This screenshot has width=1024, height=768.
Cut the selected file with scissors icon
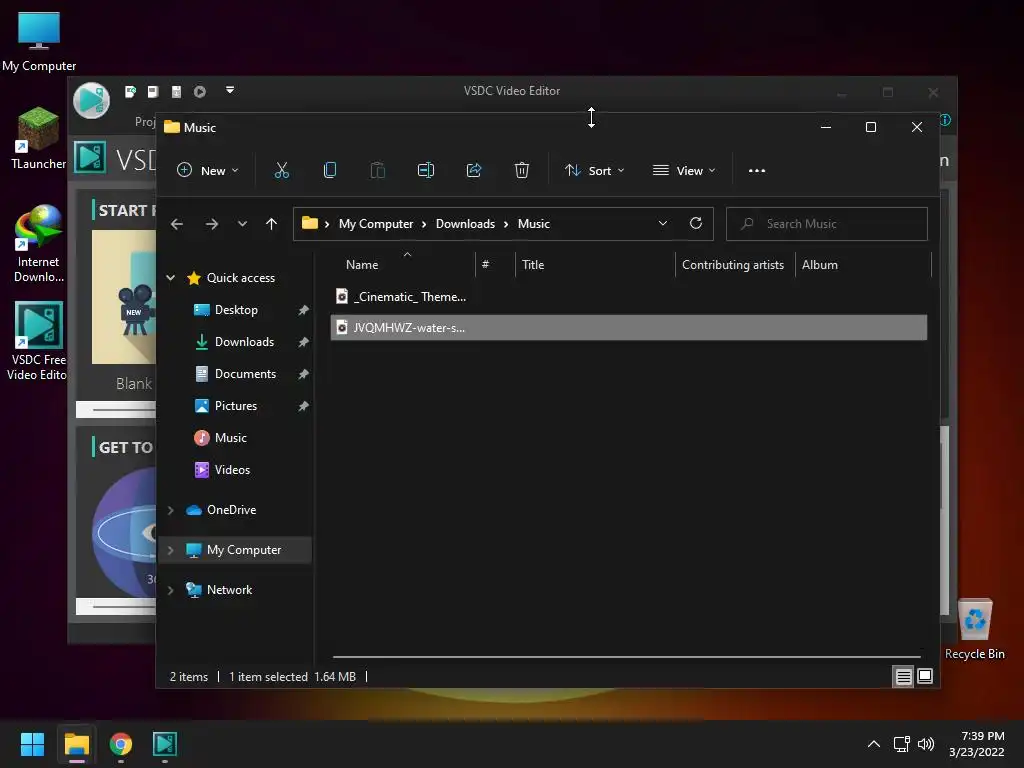click(281, 170)
